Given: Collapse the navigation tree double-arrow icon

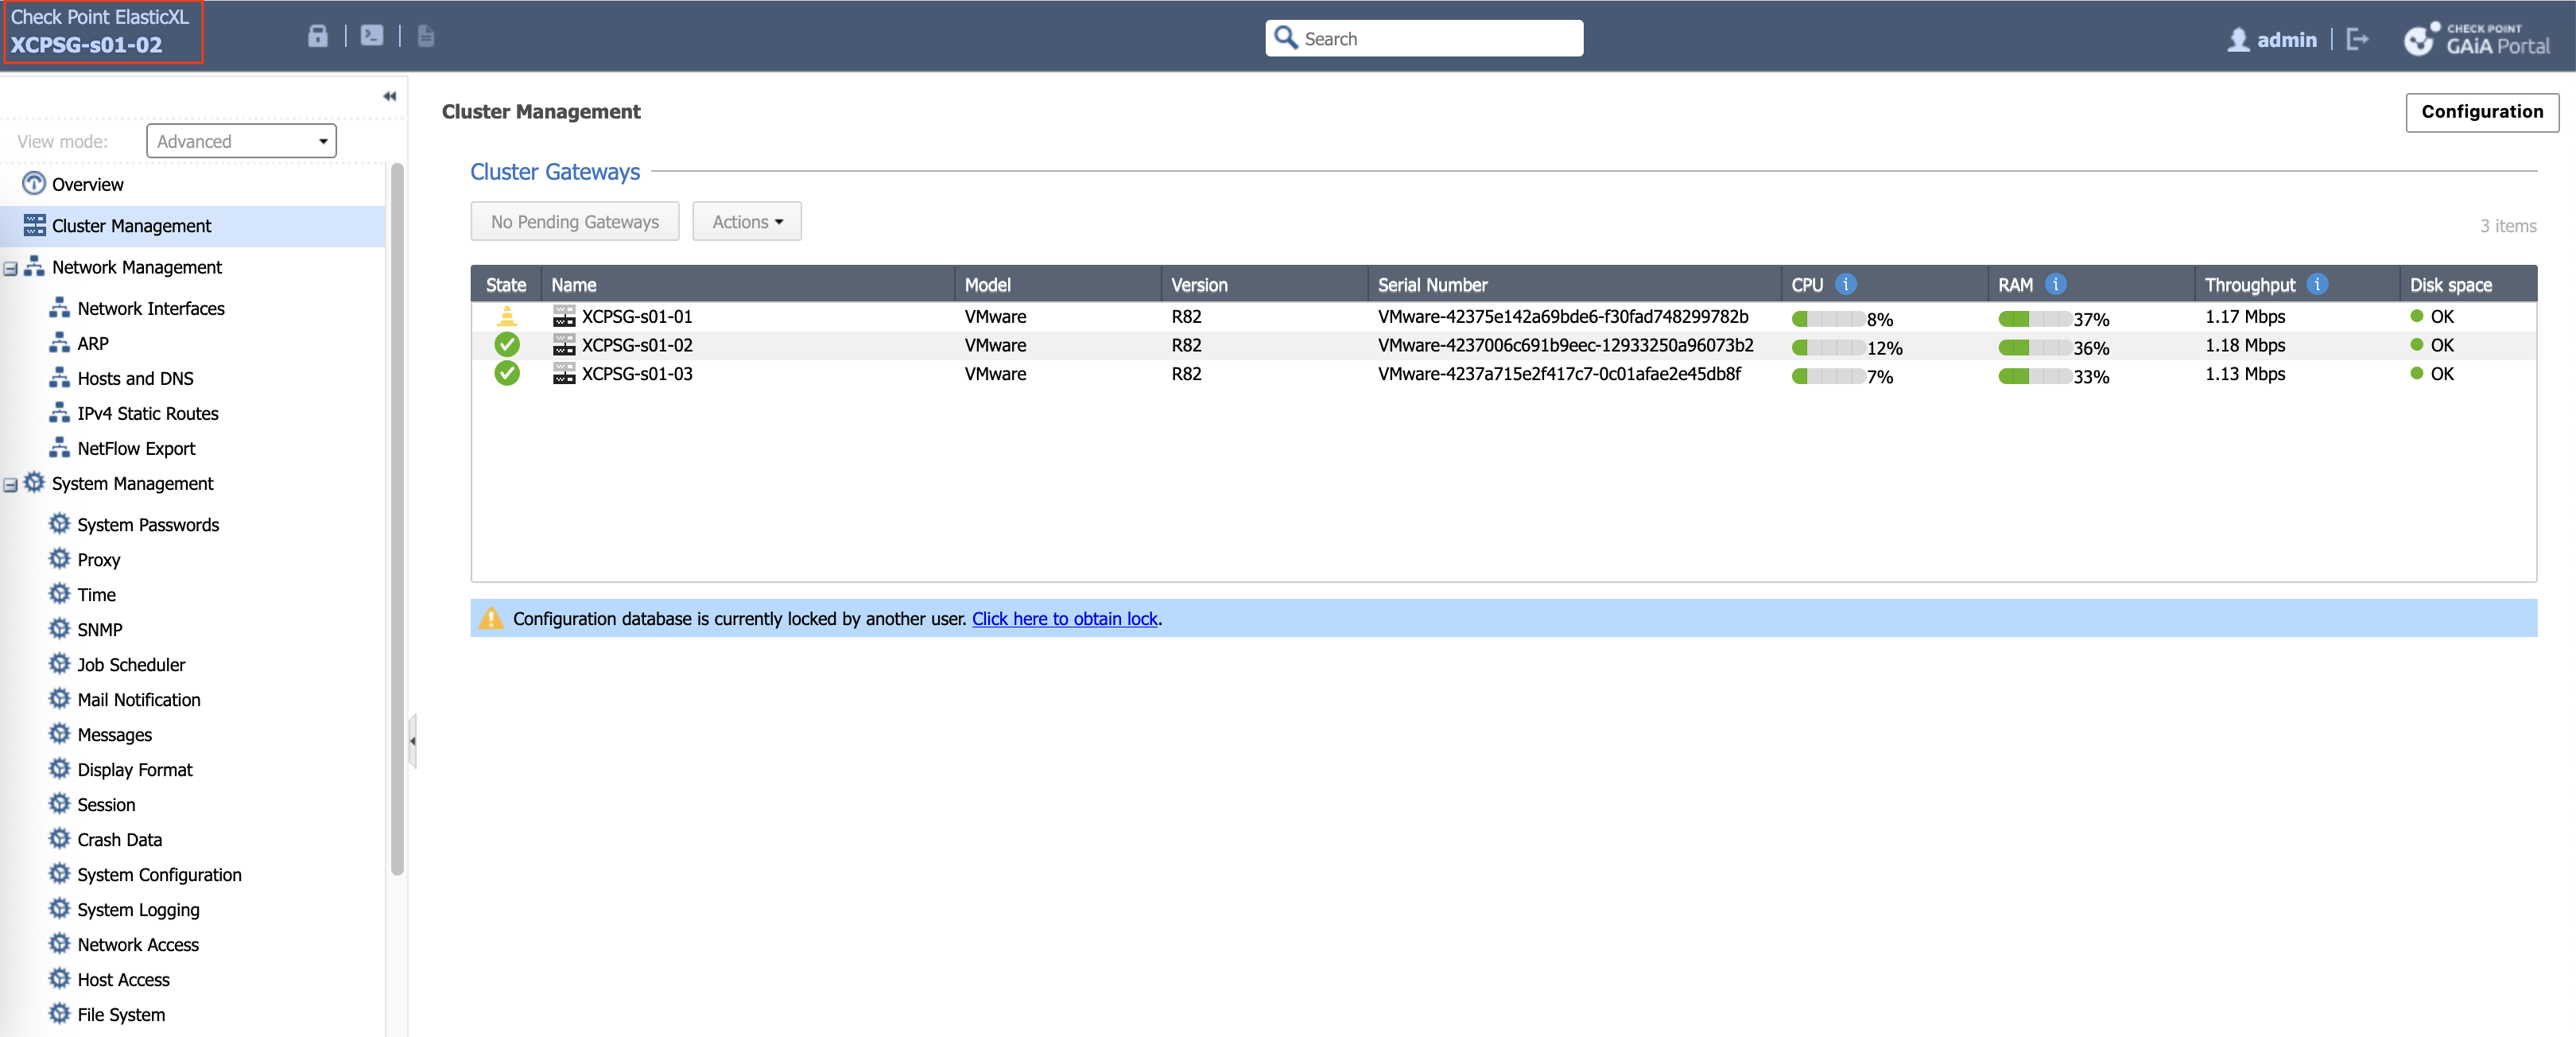Looking at the screenshot, I should point(389,97).
